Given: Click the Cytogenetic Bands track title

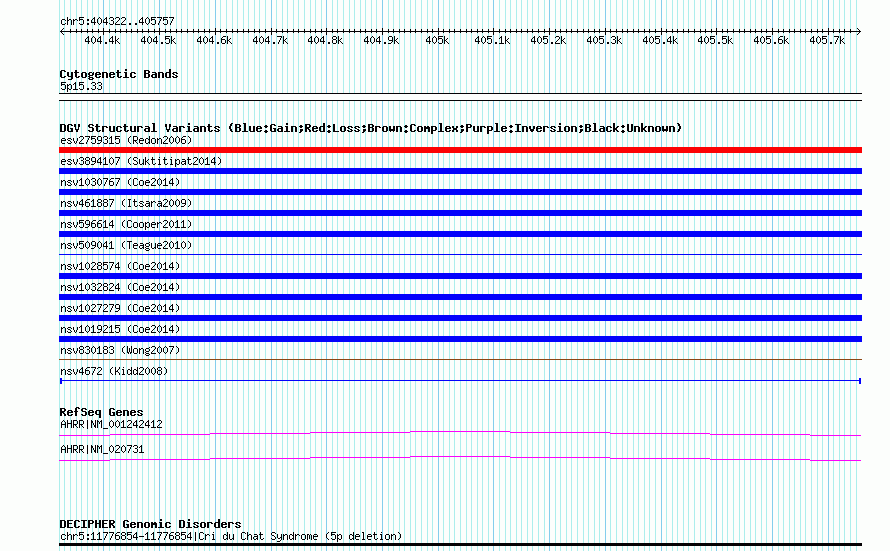Looking at the screenshot, I should click(119, 74).
